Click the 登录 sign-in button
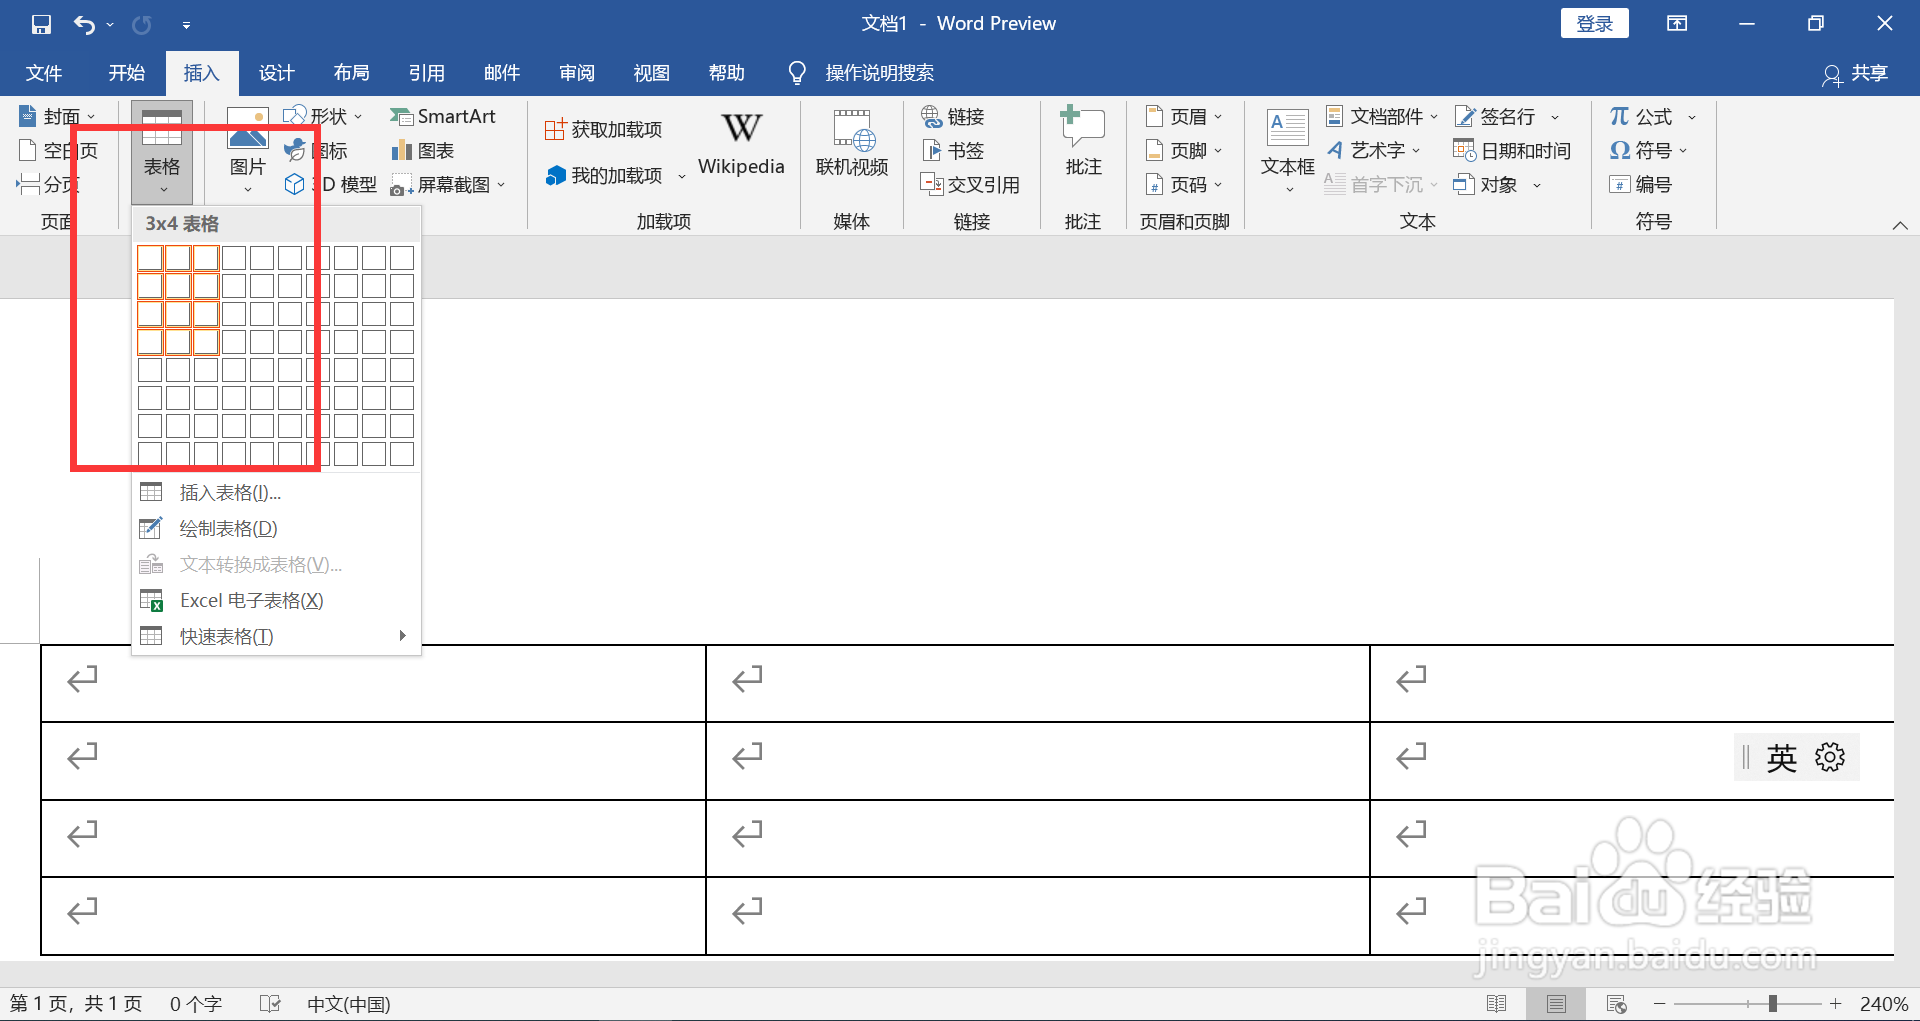This screenshot has width=1920, height=1021. click(x=1594, y=24)
